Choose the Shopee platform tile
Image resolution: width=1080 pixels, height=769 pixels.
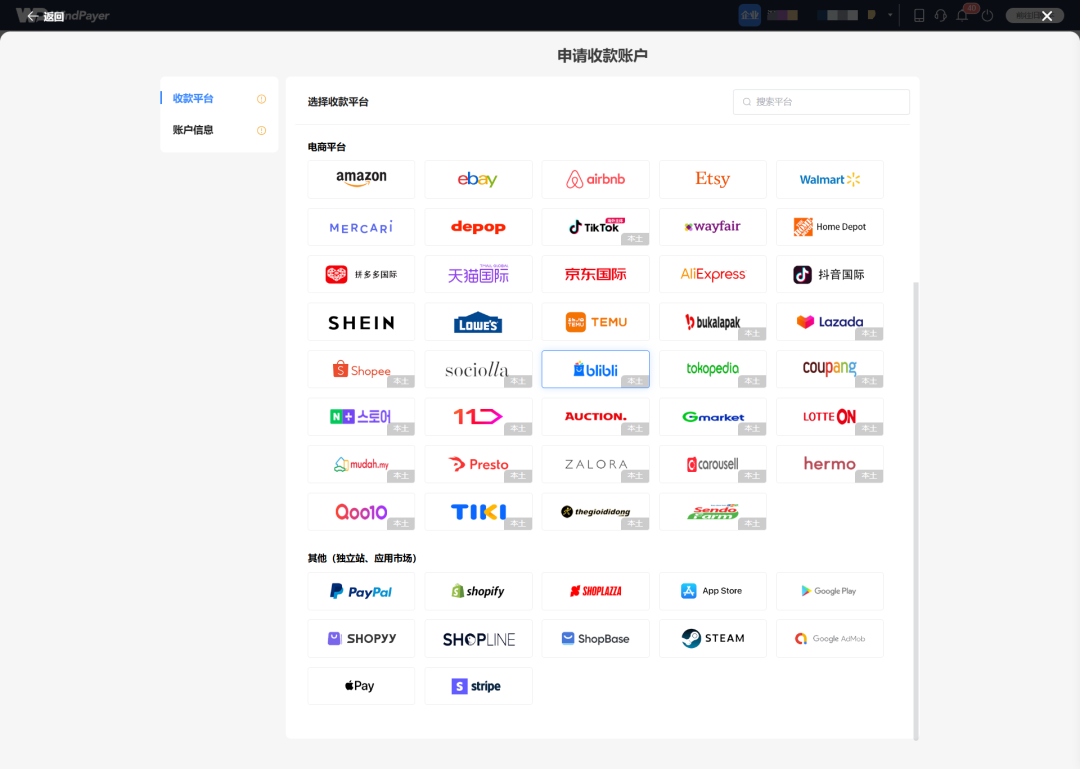click(361, 369)
